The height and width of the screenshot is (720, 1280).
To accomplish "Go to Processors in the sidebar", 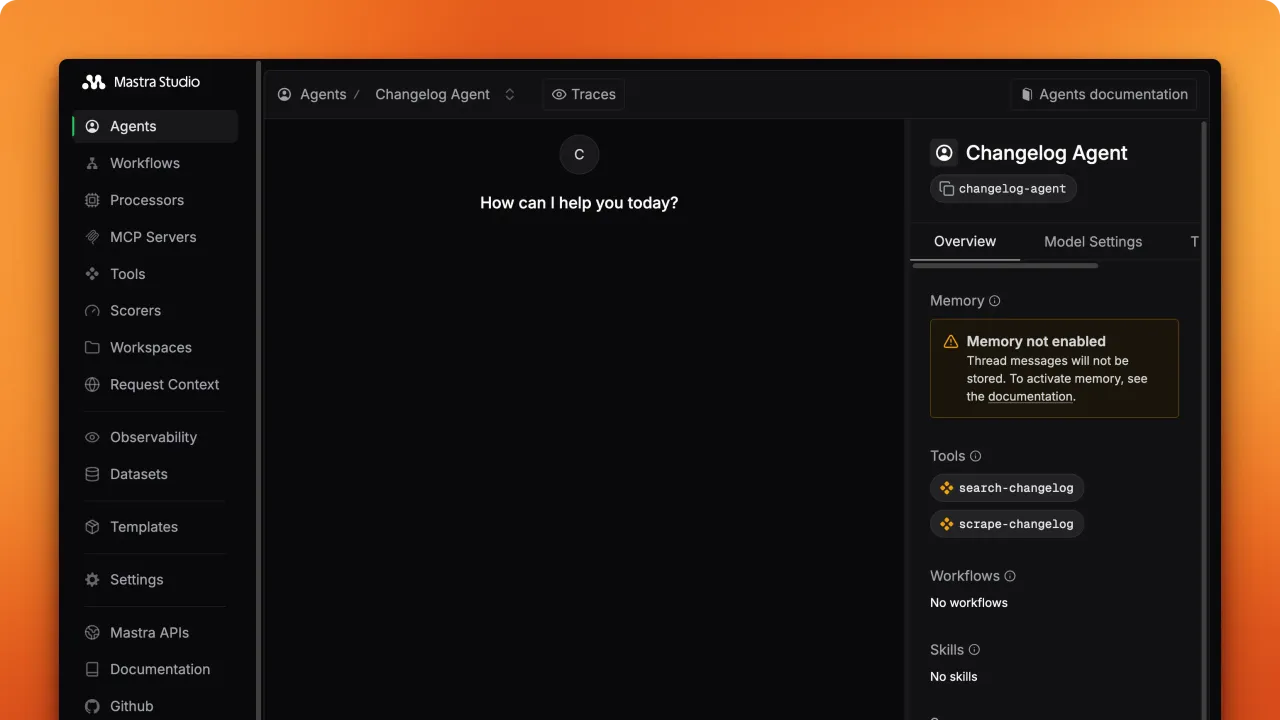I will tap(155, 200).
